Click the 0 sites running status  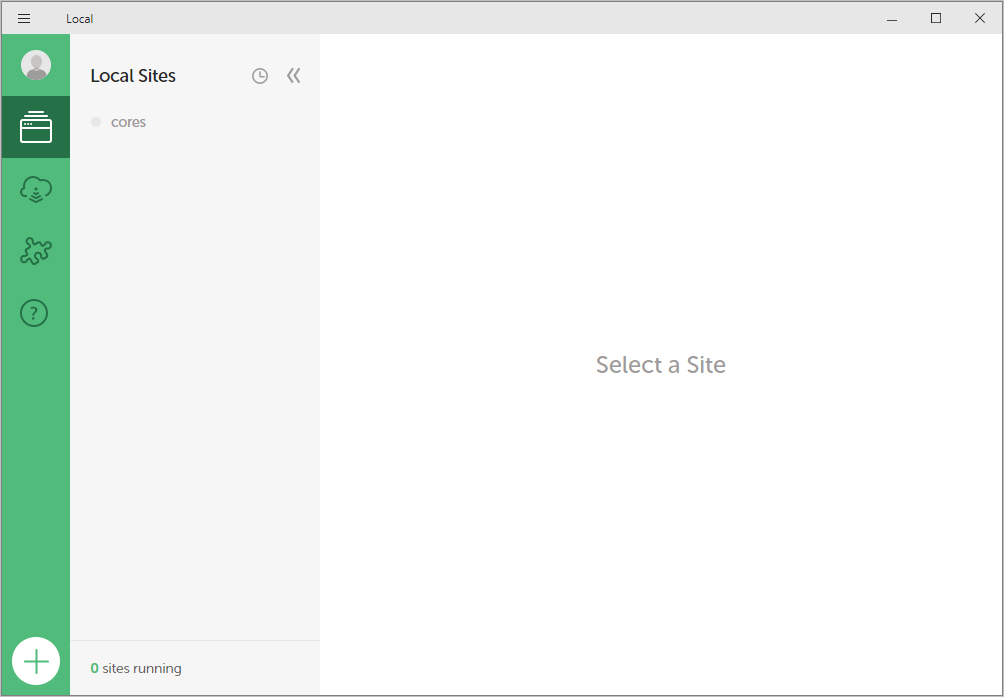coord(136,668)
